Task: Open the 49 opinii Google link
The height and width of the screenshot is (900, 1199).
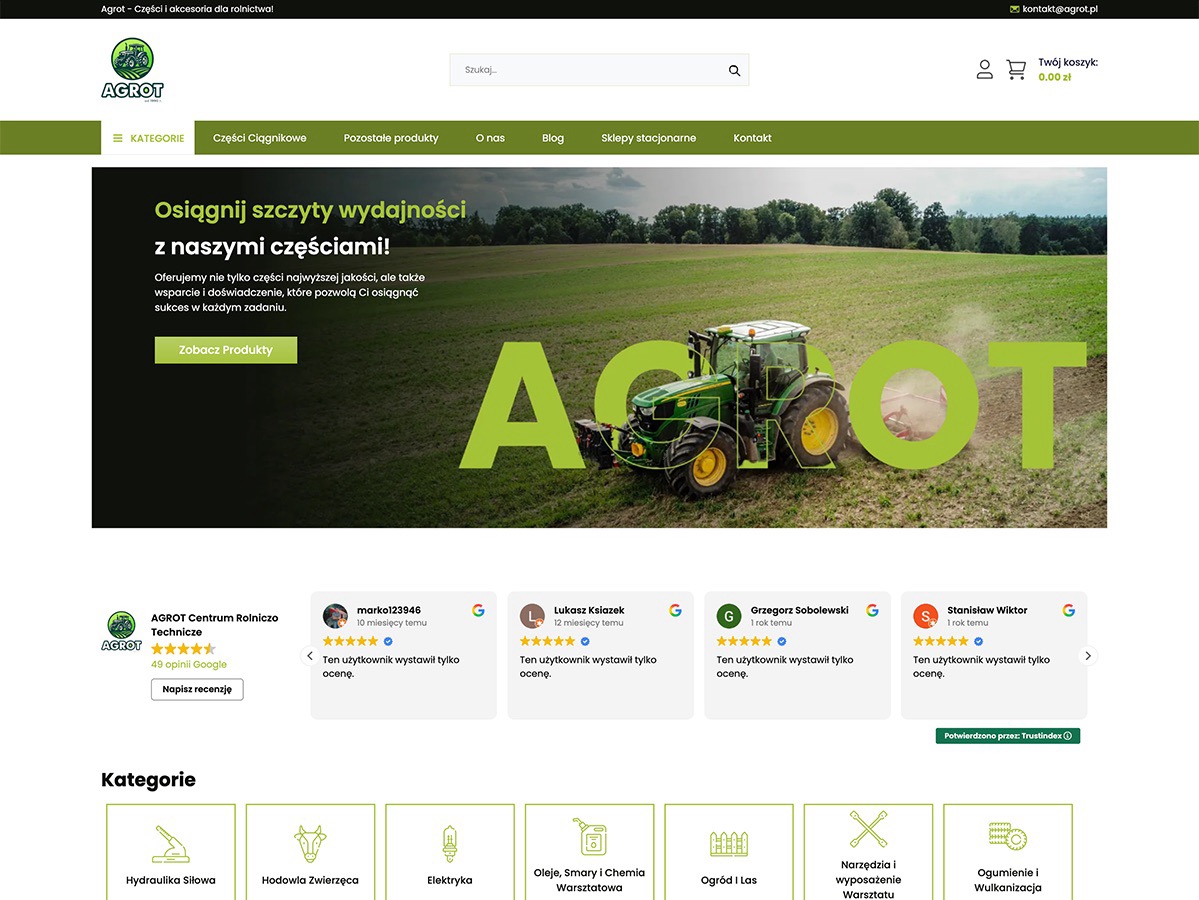Action: click(x=189, y=664)
